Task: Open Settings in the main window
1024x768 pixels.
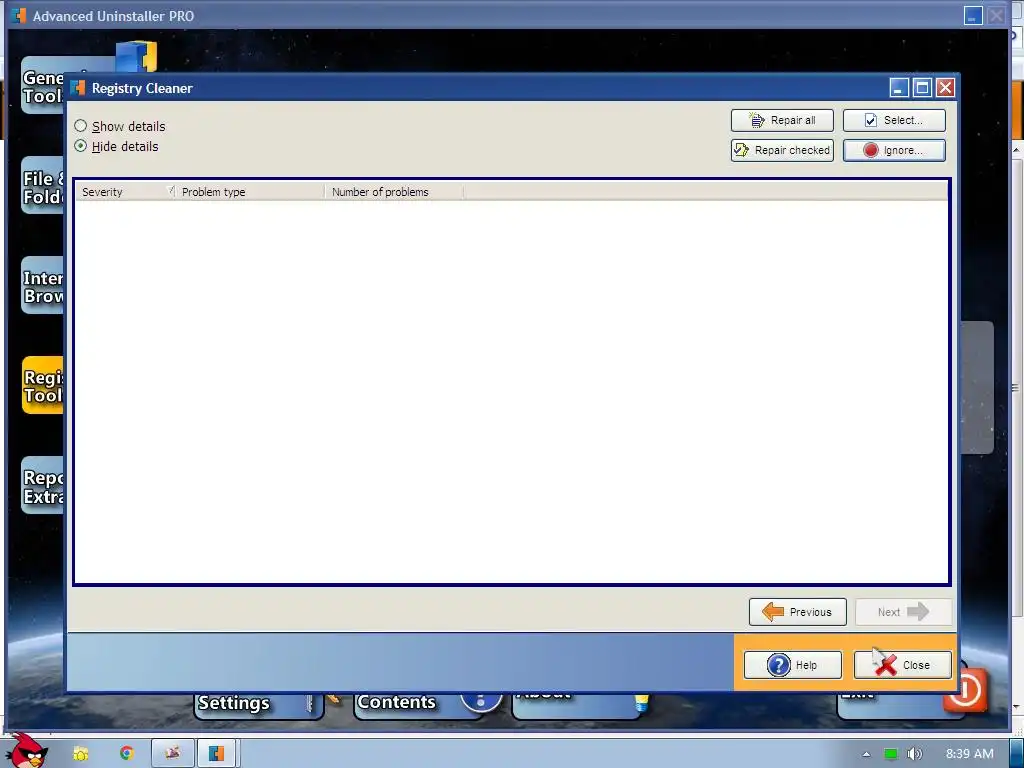Action: coord(259,704)
